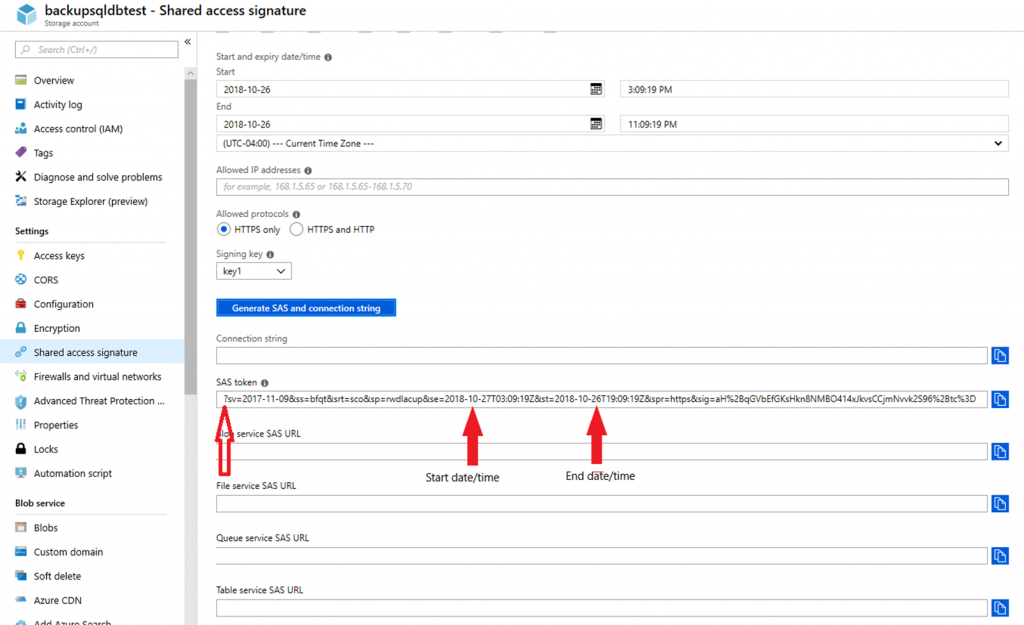Click the Tags icon in sidebar
This screenshot has height=625, width=1024.
pyautogui.click(x=21, y=152)
